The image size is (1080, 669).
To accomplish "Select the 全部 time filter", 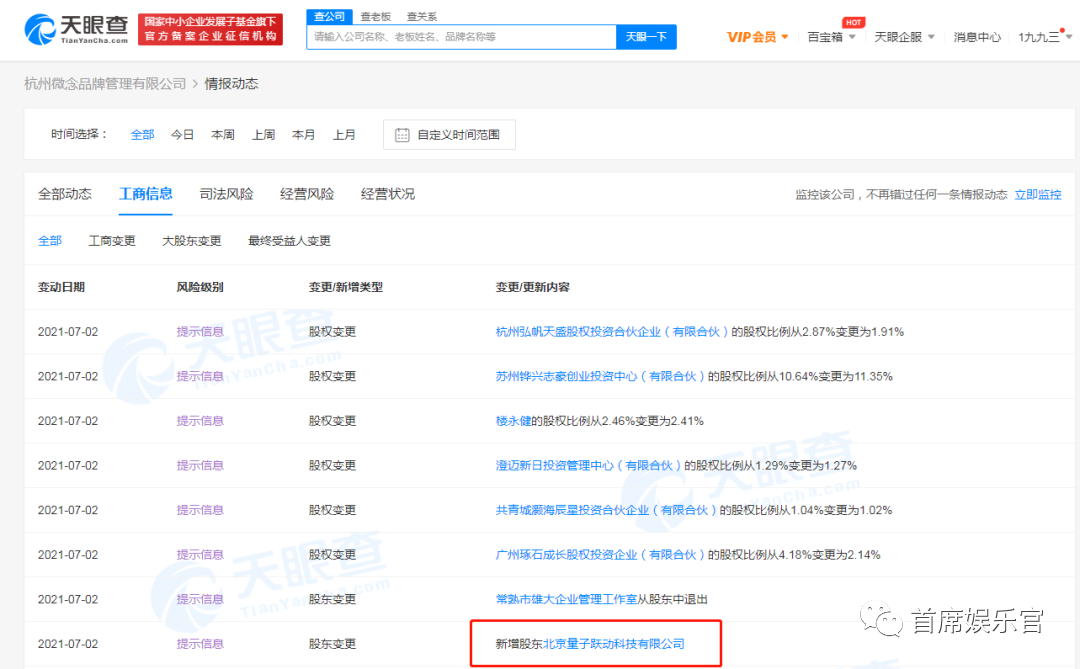I will point(143,135).
